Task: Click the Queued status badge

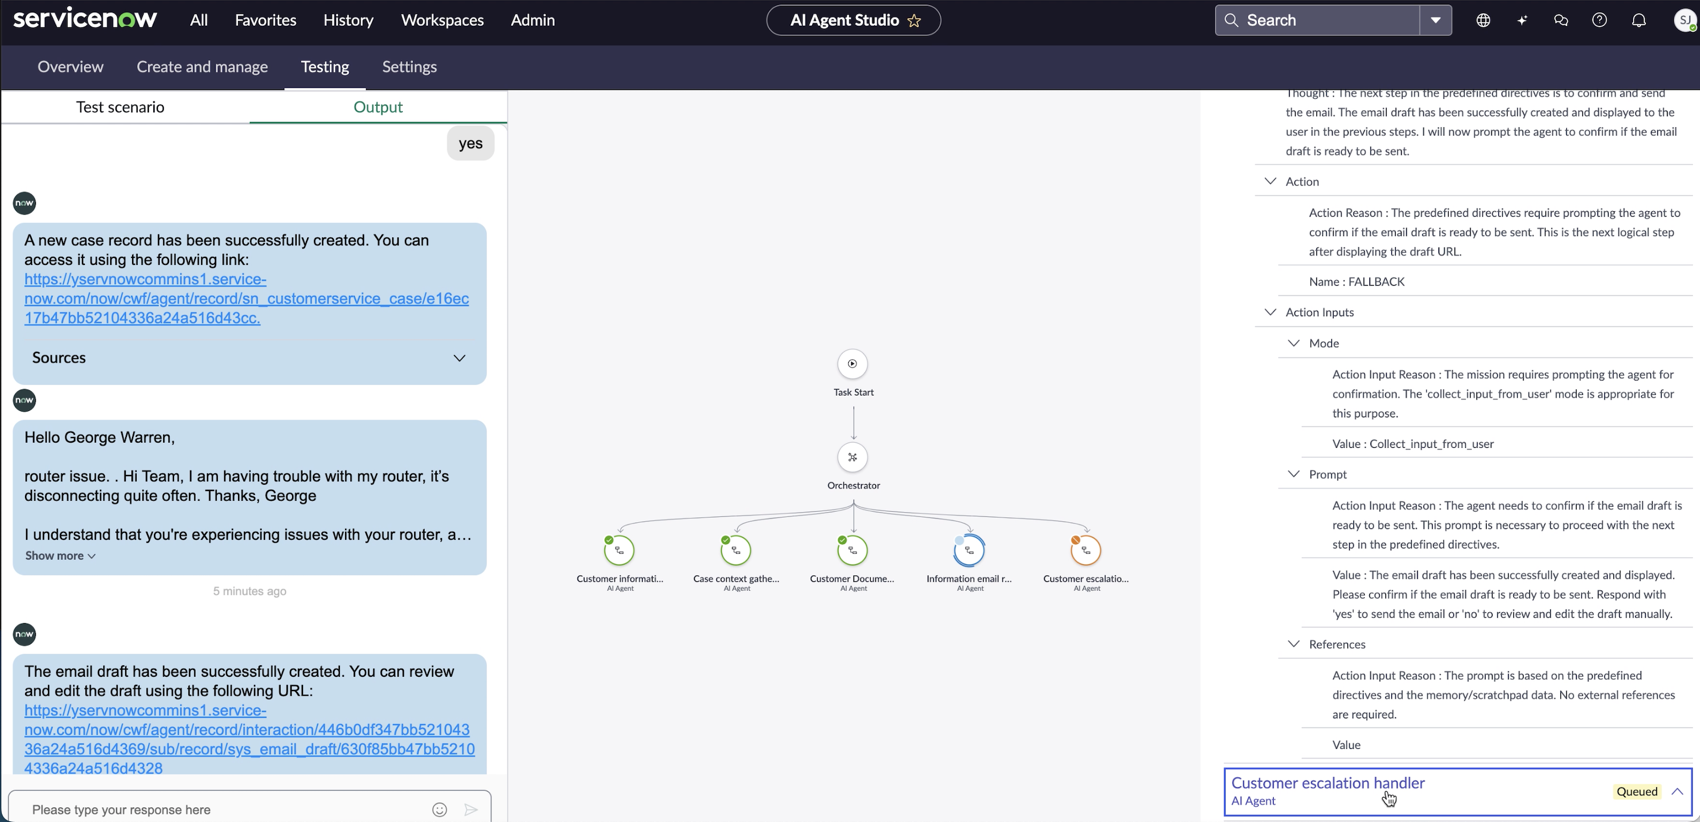Action: 1637,792
